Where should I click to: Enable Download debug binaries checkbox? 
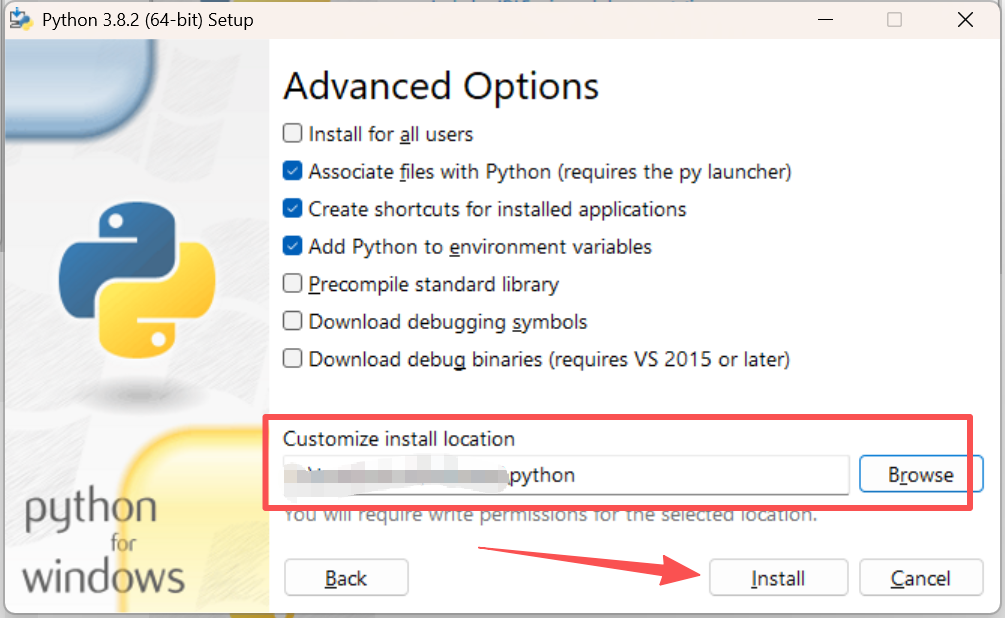click(292, 358)
